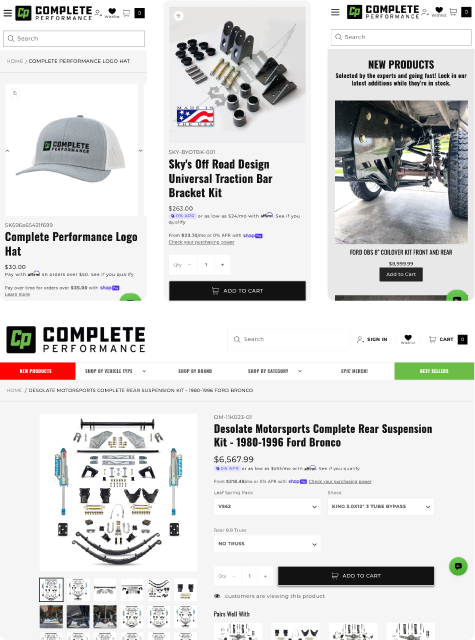Add Ford OBS coilover kit to cart

pyautogui.click(x=401, y=274)
